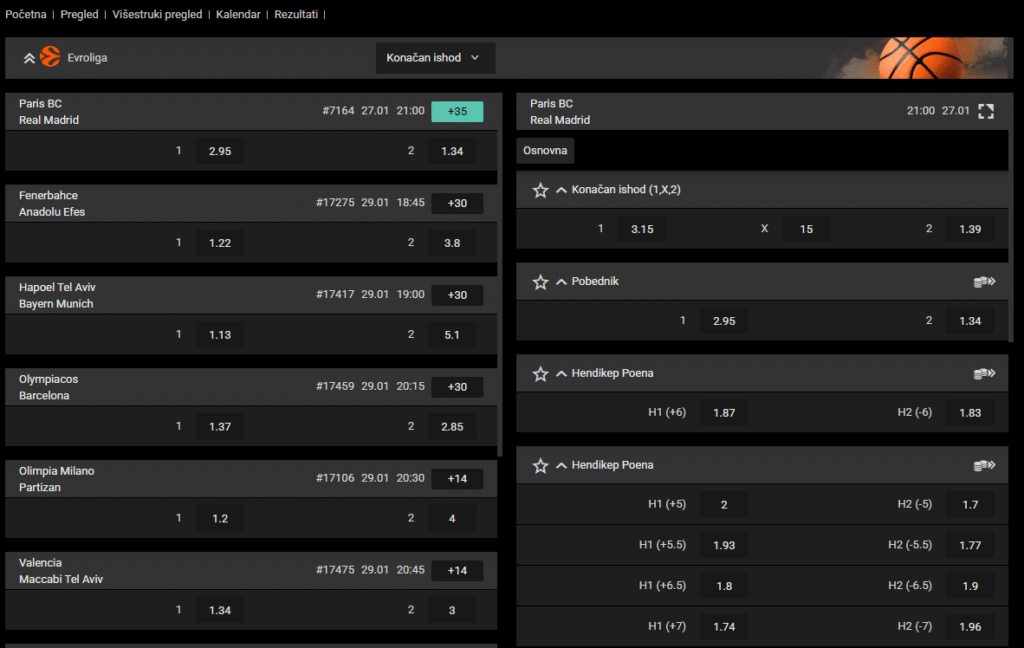Collapse the Pobednik market section
The height and width of the screenshot is (648, 1024).
tap(561, 282)
